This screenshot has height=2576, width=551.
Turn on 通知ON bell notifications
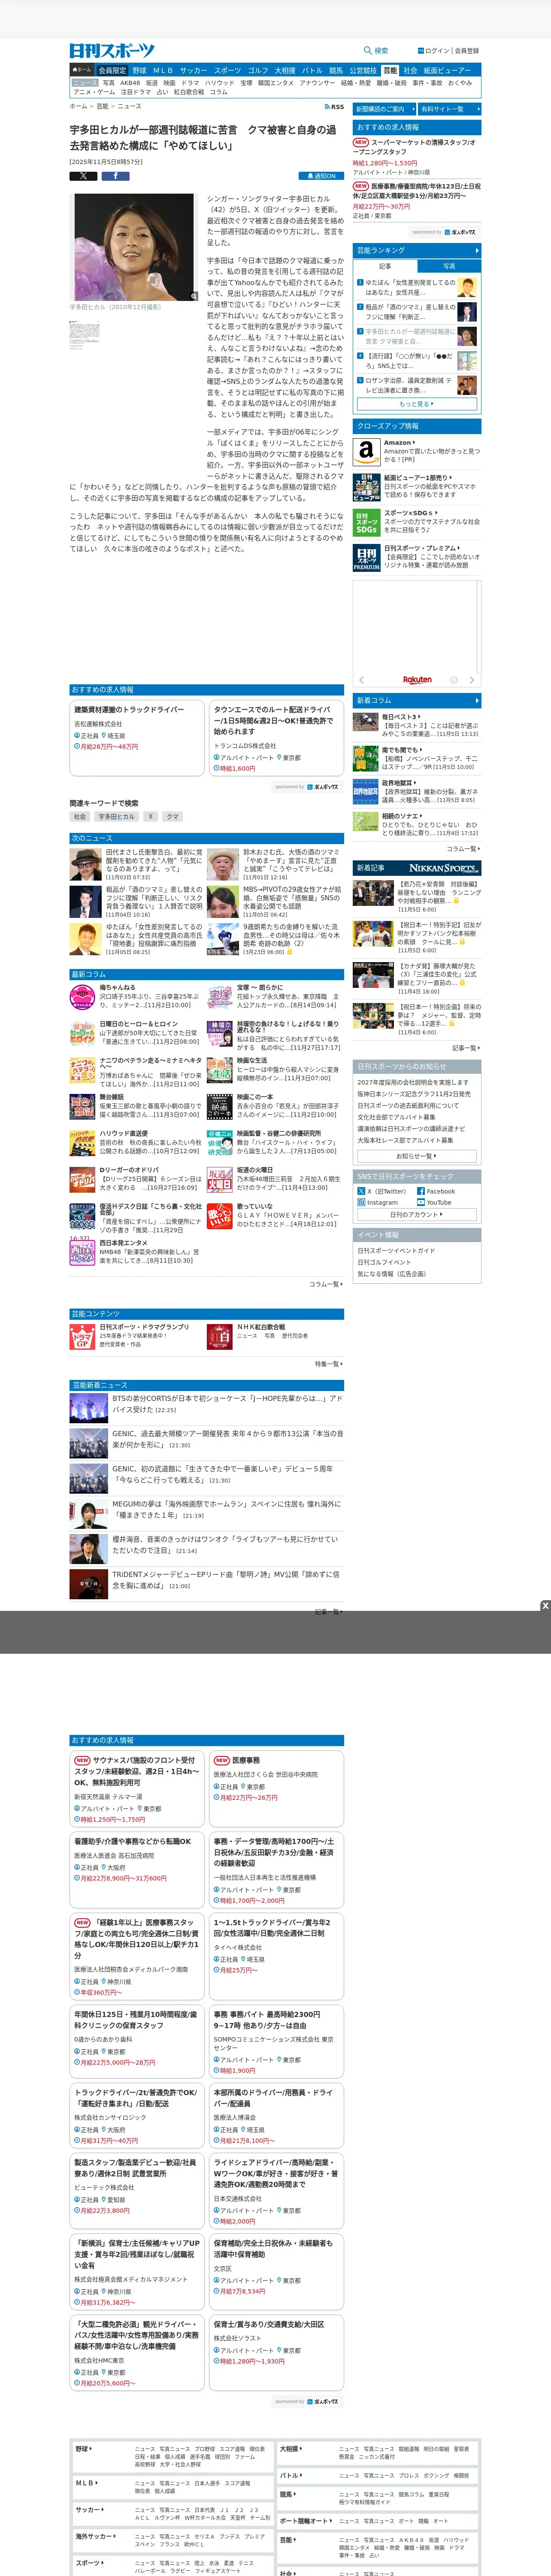point(321,176)
